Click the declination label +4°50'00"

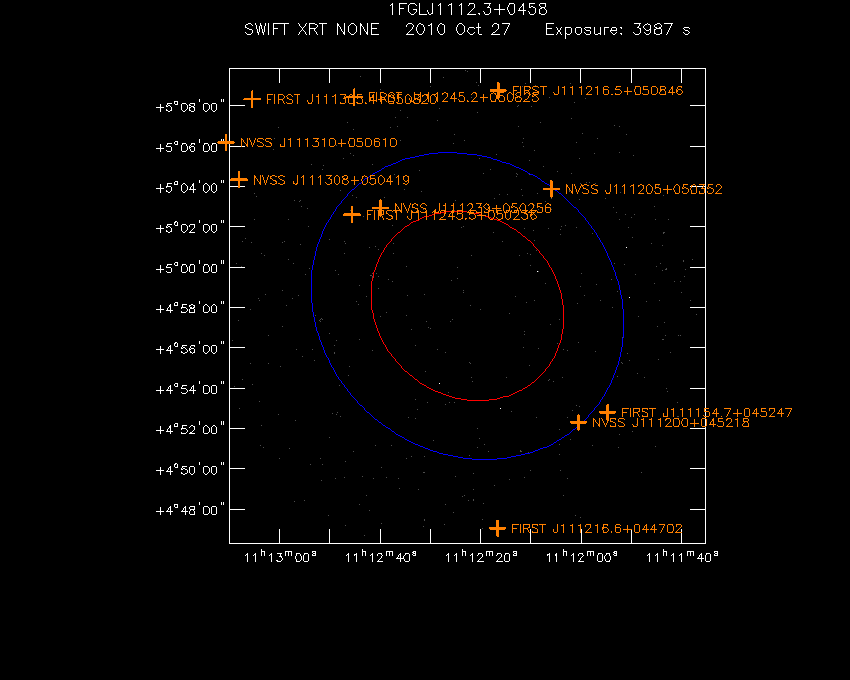(x=190, y=470)
